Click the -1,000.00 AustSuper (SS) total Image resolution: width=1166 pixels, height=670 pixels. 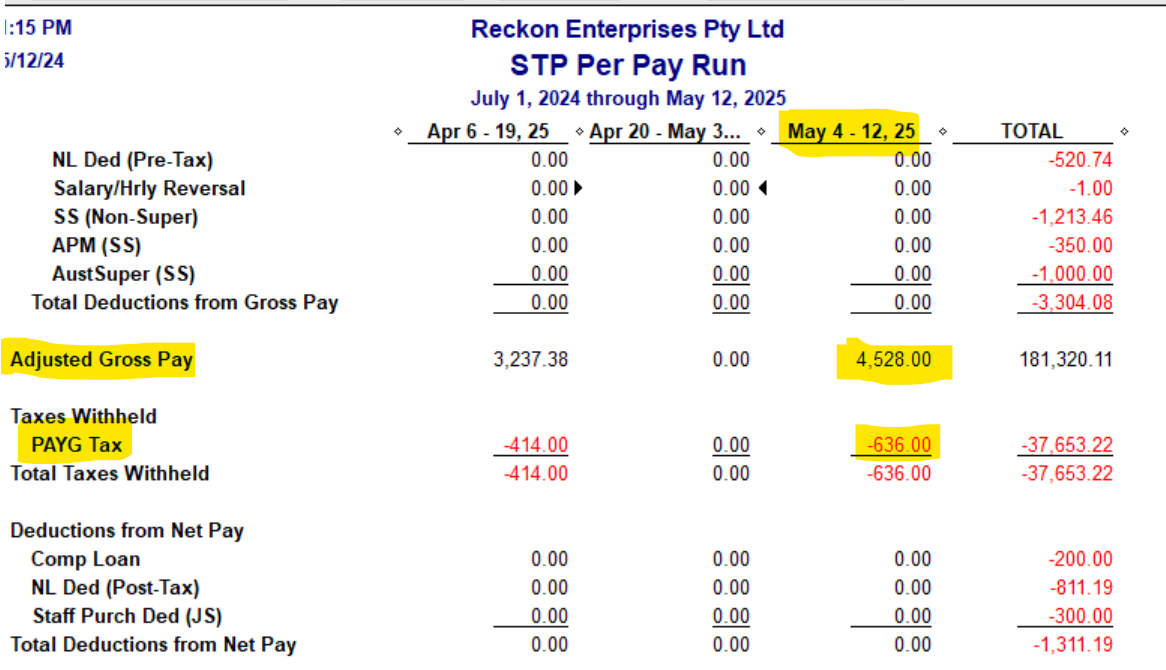click(x=1072, y=274)
